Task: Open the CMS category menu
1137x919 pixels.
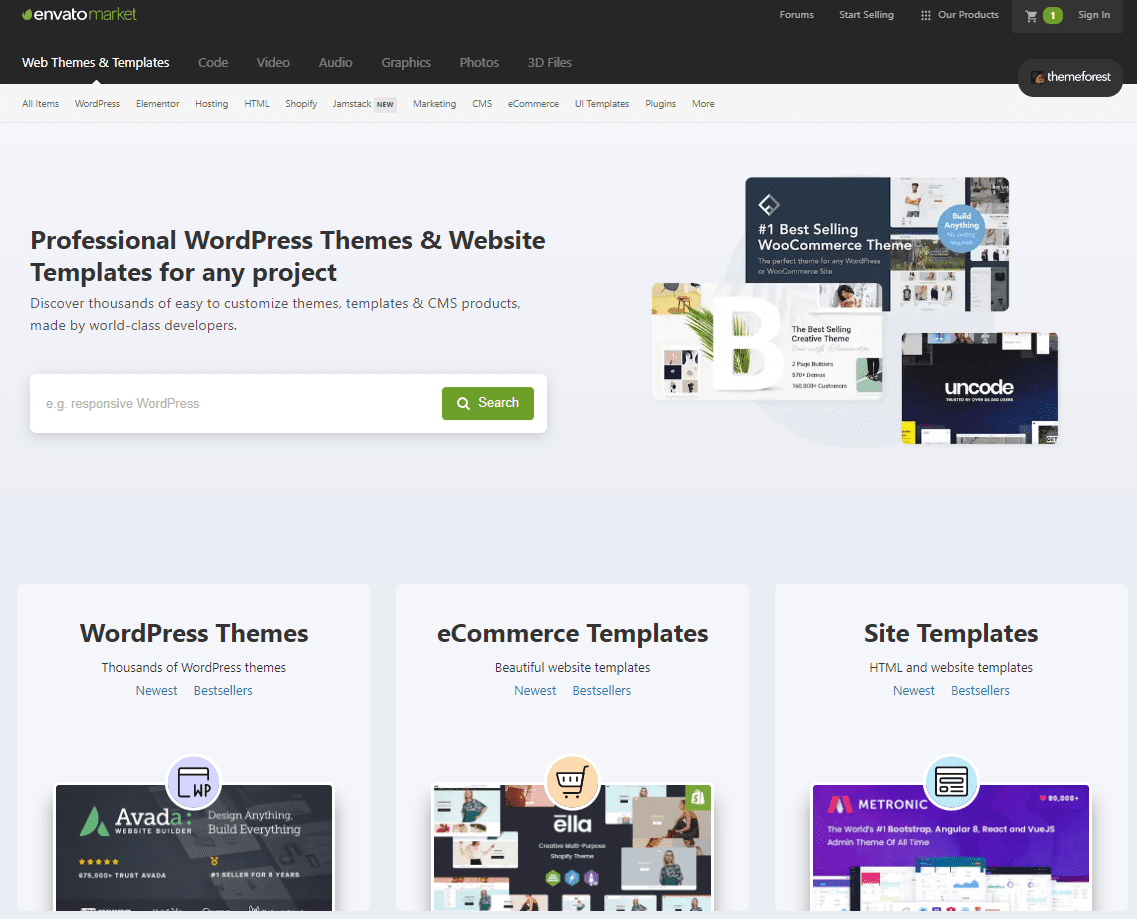Action: coord(482,104)
